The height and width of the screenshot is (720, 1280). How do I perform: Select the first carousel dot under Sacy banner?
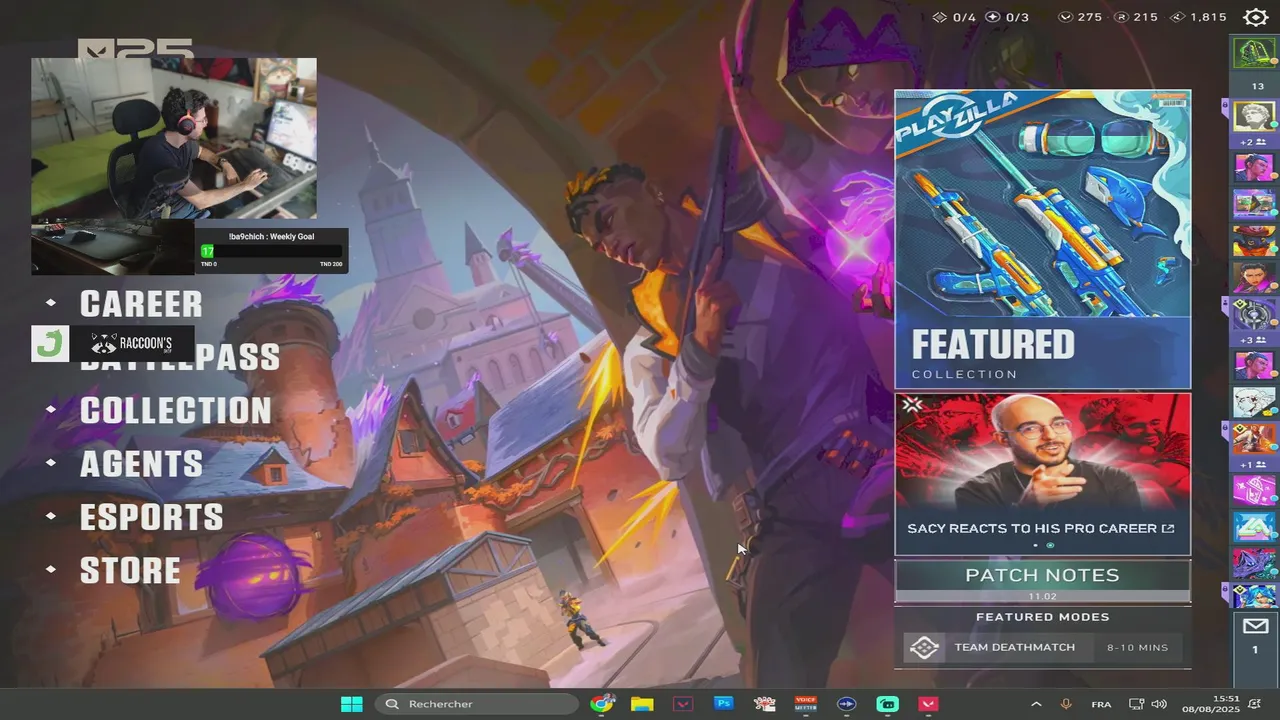(1035, 545)
